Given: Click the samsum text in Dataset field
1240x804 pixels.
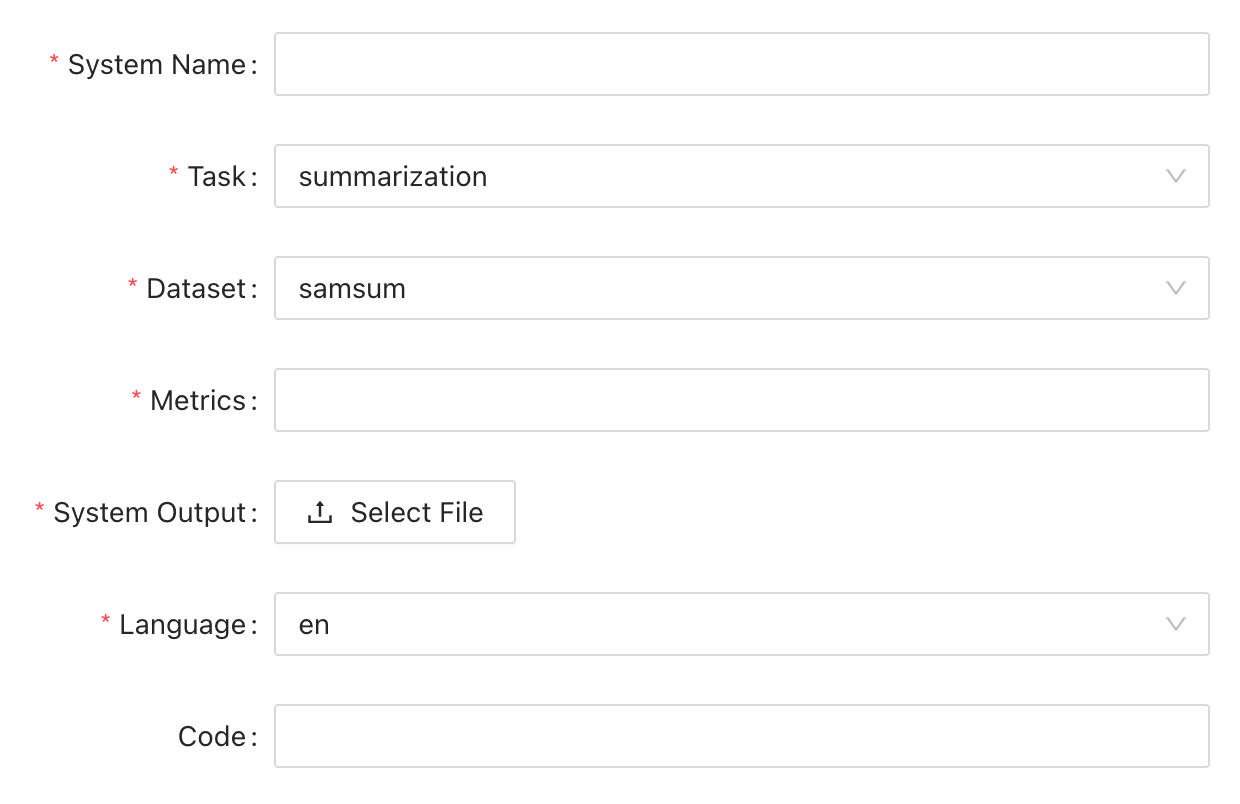Looking at the screenshot, I should click(x=352, y=288).
